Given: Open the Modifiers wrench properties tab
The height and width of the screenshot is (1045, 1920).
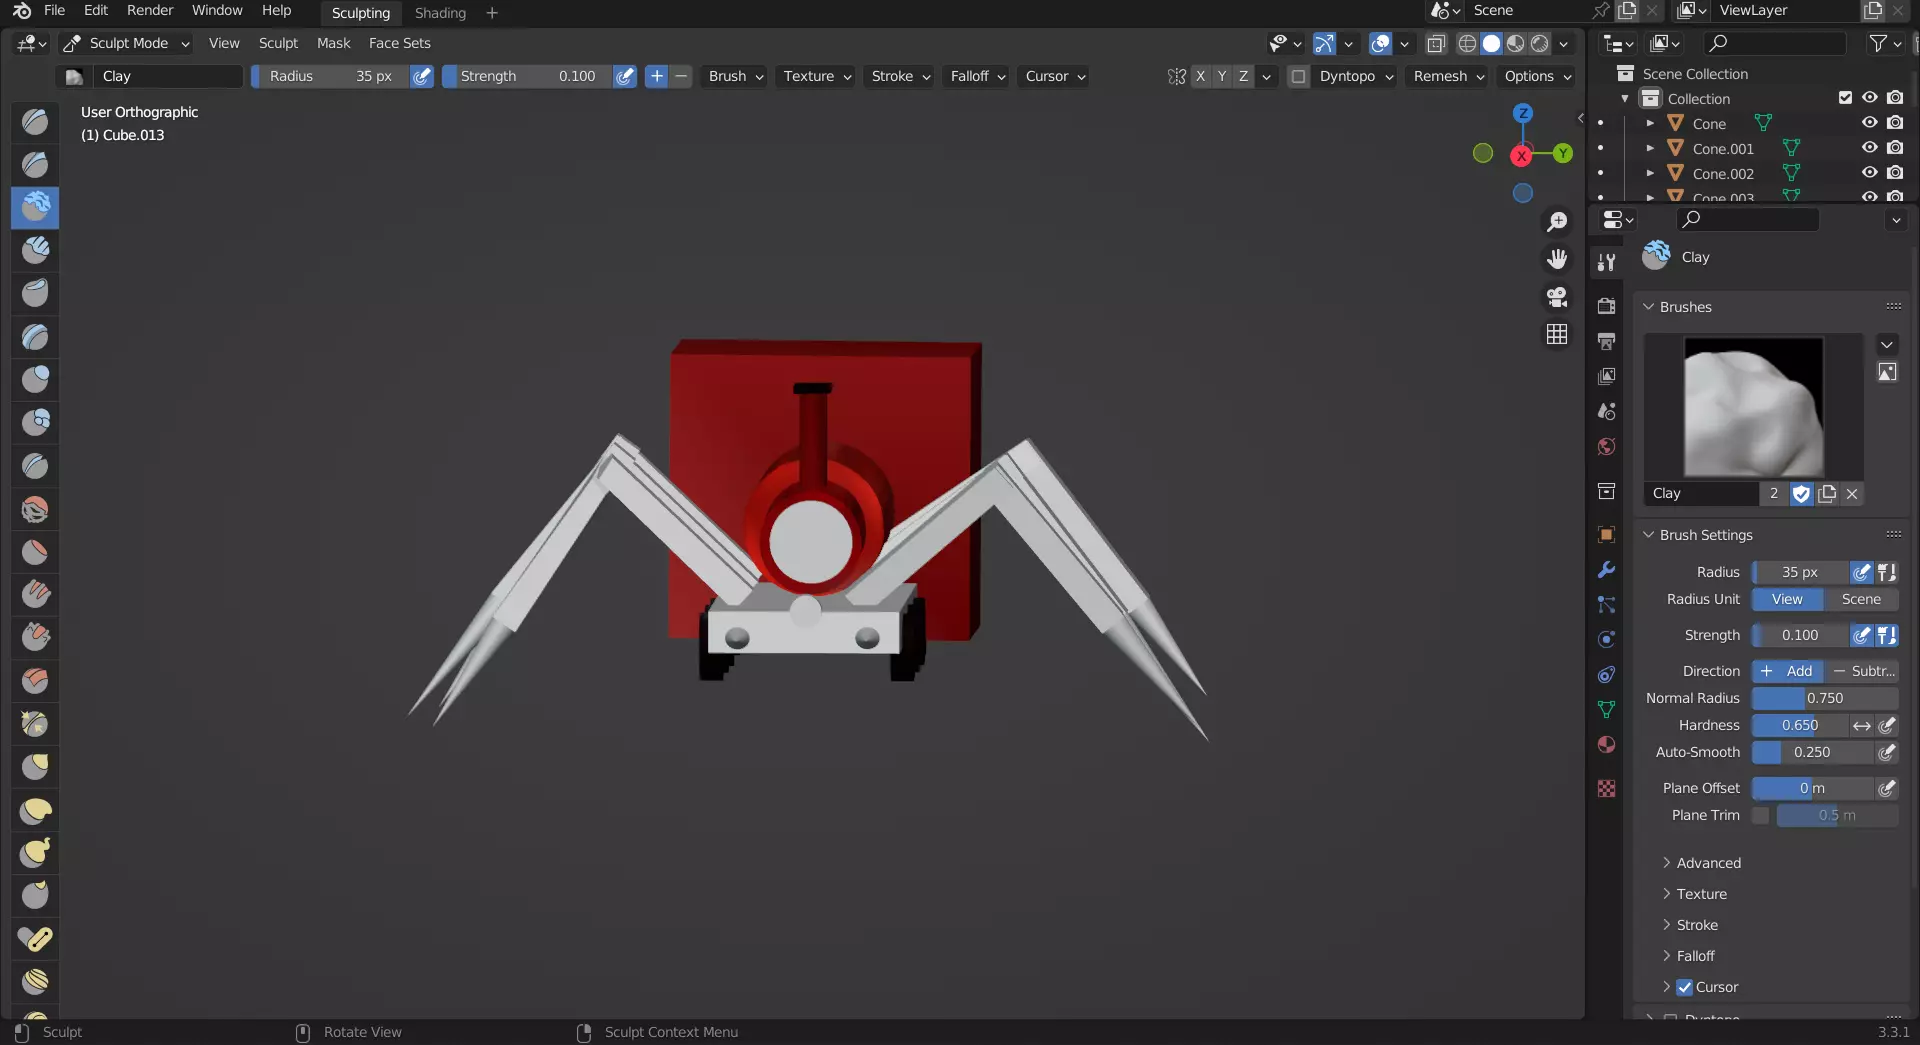Looking at the screenshot, I should tap(1607, 570).
